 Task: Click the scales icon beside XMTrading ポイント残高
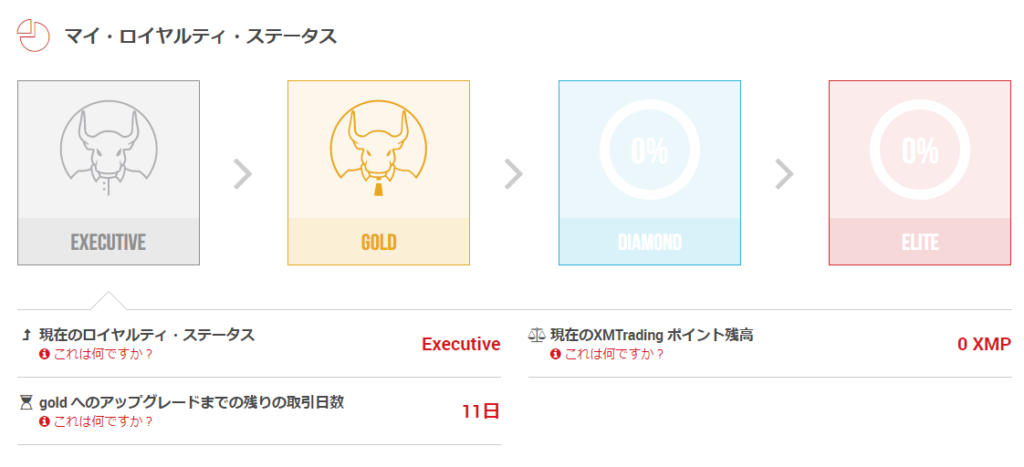536,336
